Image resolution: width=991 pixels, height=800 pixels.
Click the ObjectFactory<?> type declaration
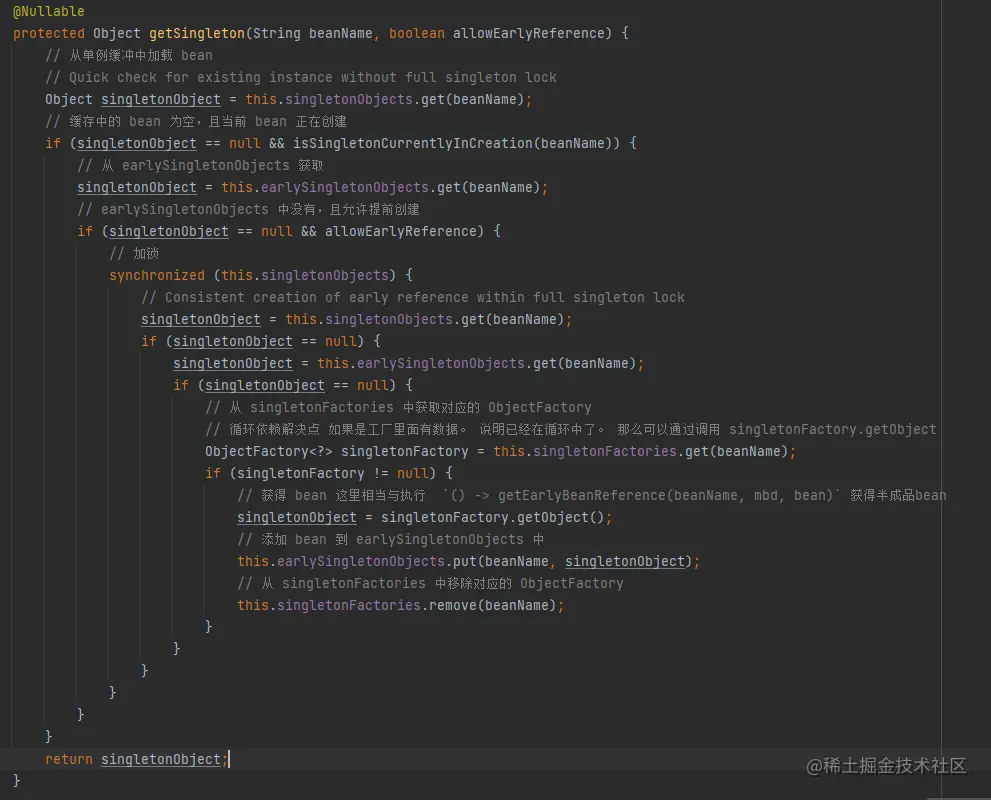[x=269, y=451]
